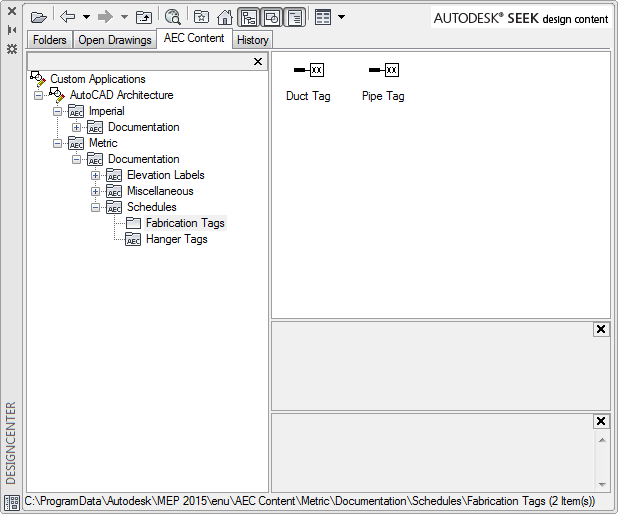Switch to the Open Drawings tab

tap(115, 40)
